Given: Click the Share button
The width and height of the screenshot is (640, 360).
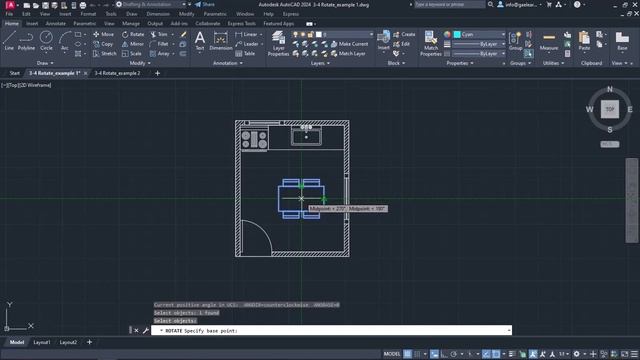Looking at the screenshot, I should tap(204, 4).
